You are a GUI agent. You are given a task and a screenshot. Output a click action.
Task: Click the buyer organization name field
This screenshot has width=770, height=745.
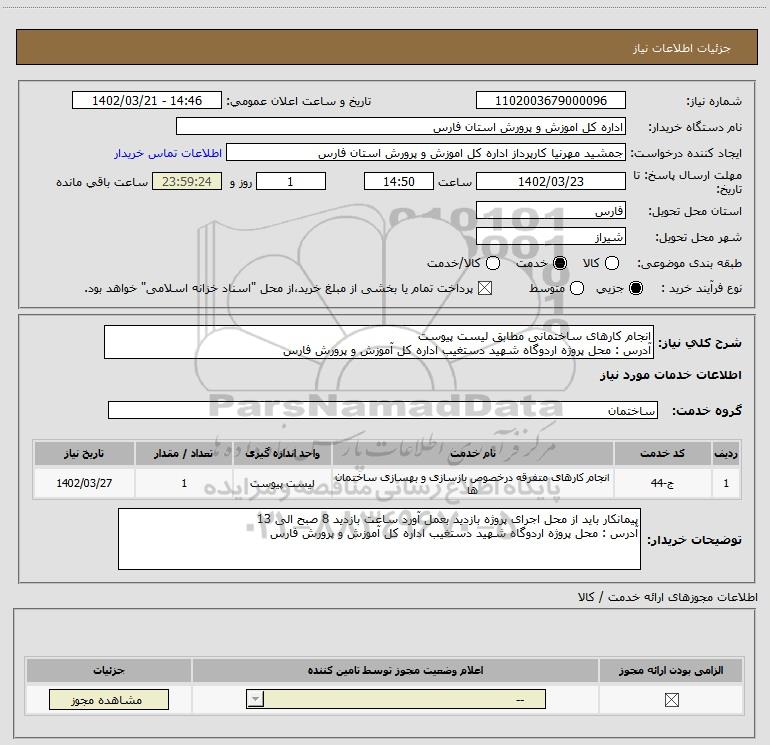tap(401, 127)
